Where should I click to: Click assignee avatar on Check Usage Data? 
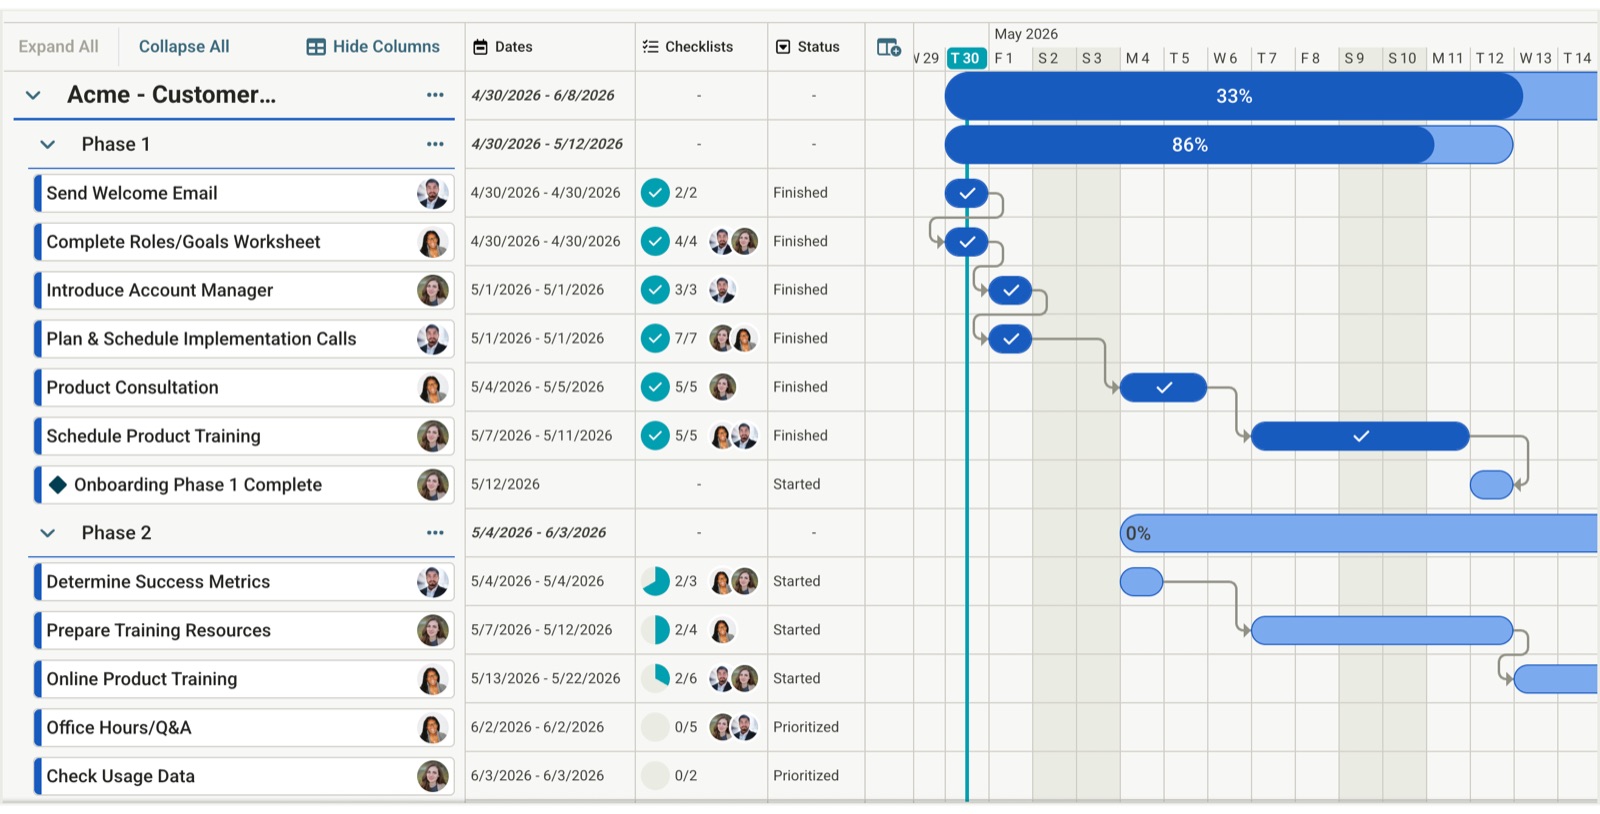[432, 776]
